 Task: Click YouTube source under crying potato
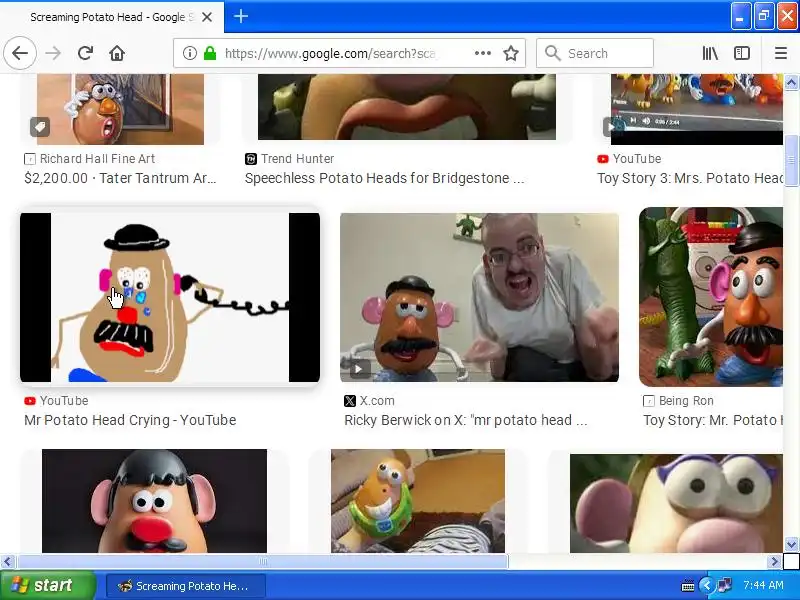(x=64, y=401)
